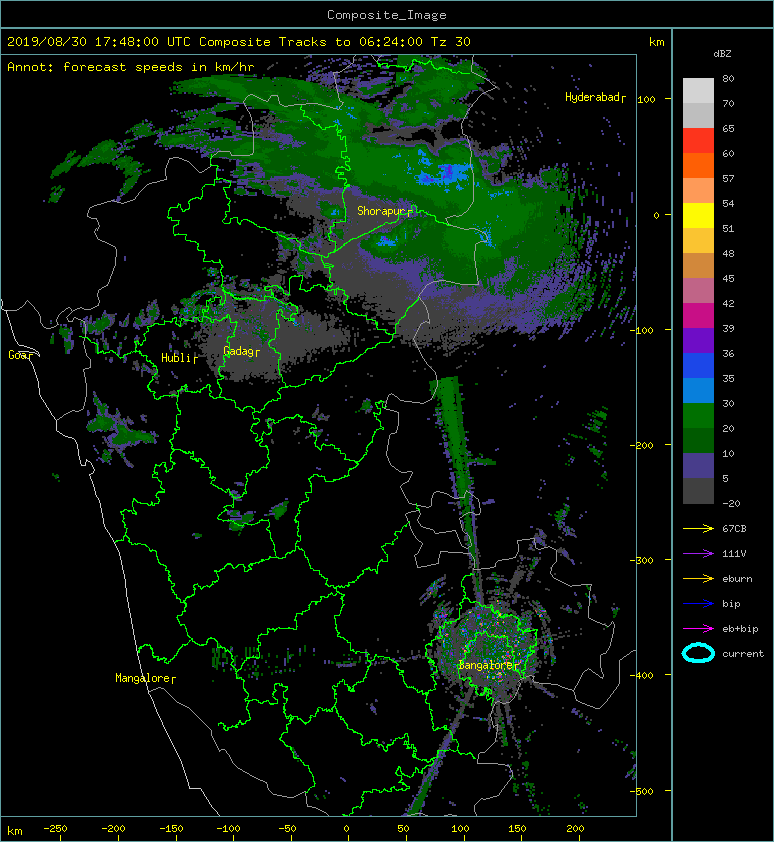Select the light orange 57–54 dBZ swatch
Image resolution: width=774 pixels, height=842 pixels.
pos(698,190)
